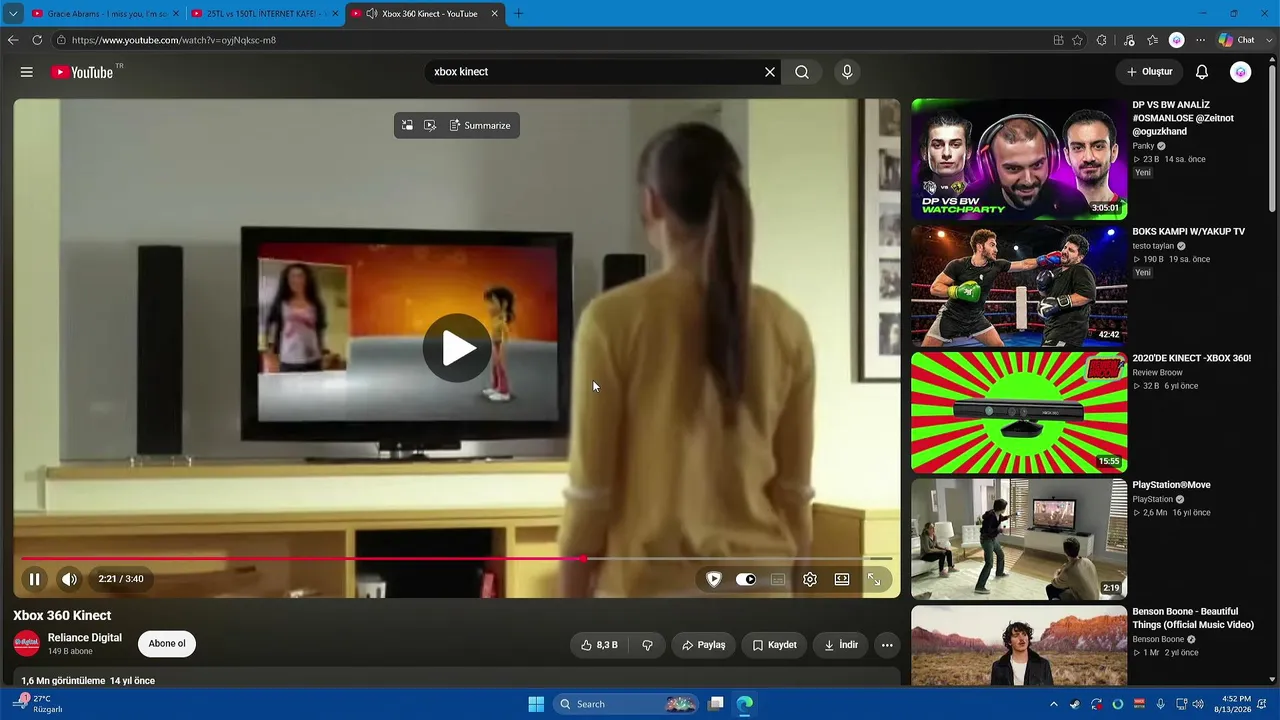The image size is (1280, 720).
Task: Open the DP VS BW watchparty thumbnail
Action: 1019,159
